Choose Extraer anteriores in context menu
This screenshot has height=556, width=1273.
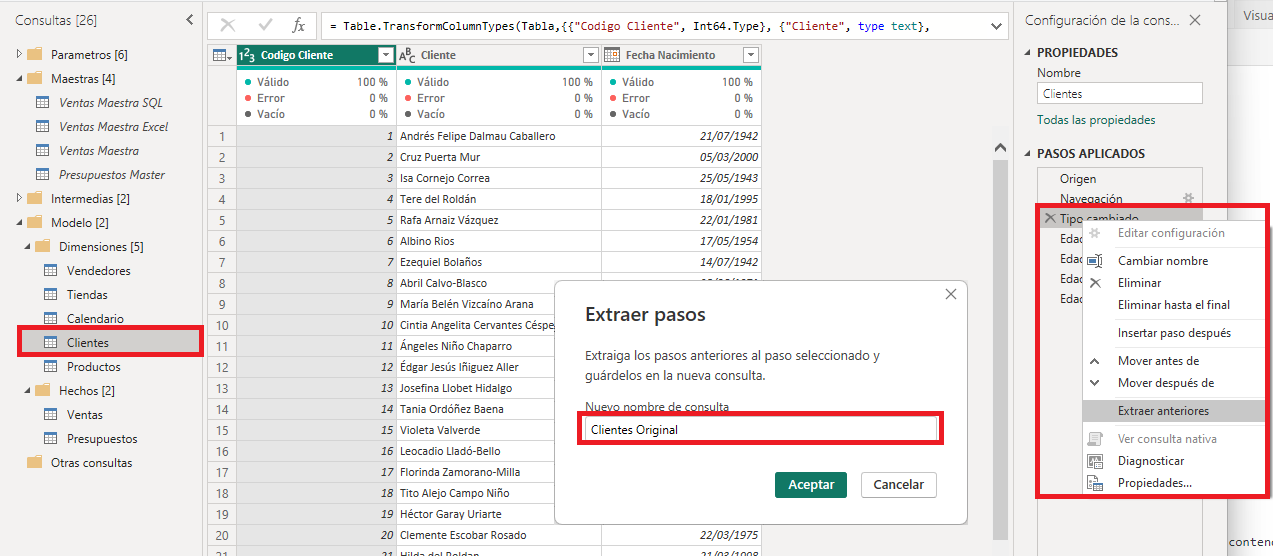[1163, 411]
